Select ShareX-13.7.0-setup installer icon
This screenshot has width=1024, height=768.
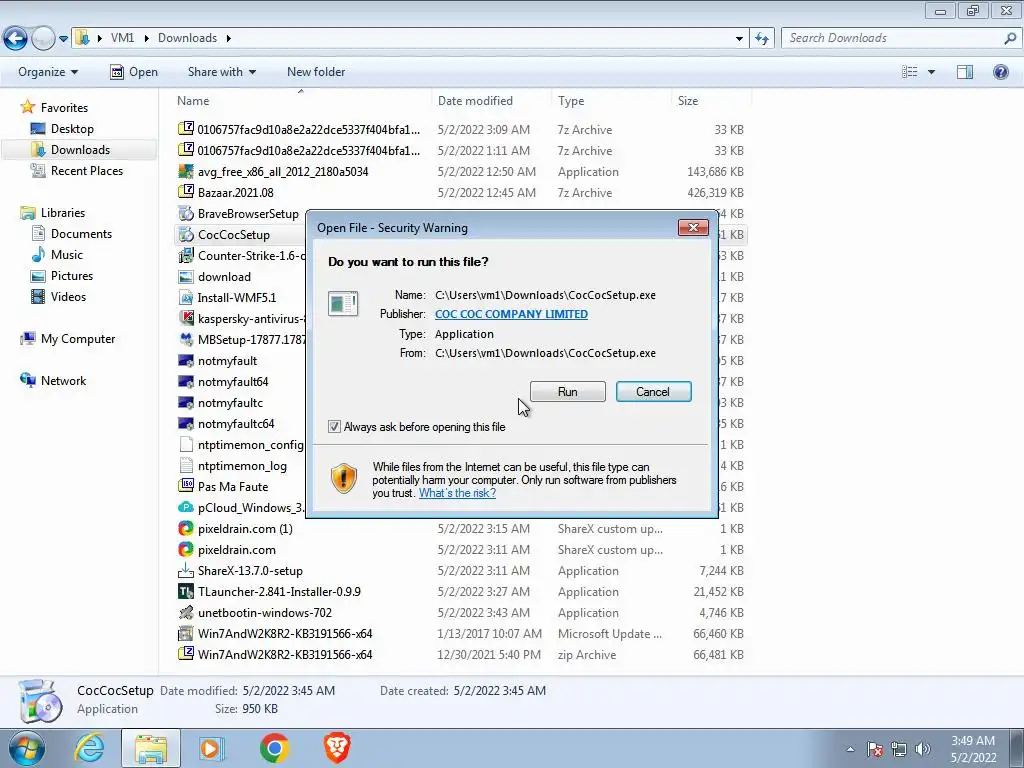pyautogui.click(x=186, y=570)
